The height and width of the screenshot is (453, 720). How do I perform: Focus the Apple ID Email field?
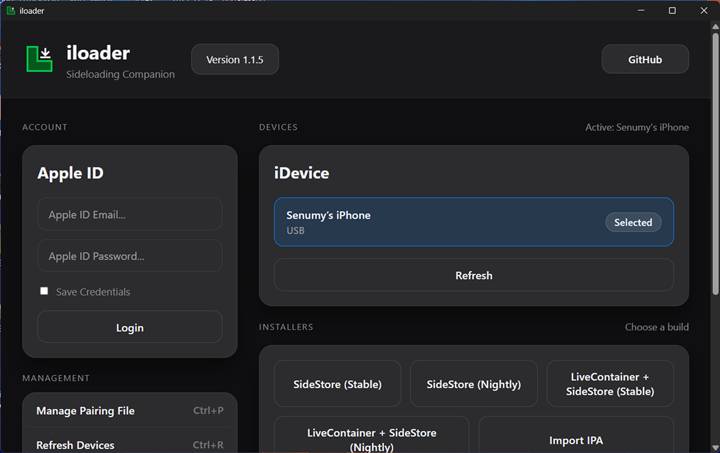pos(130,214)
